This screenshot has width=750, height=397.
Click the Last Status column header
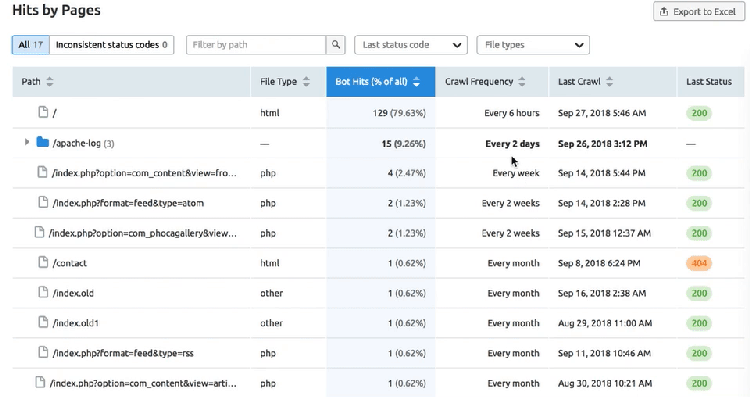point(711,82)
